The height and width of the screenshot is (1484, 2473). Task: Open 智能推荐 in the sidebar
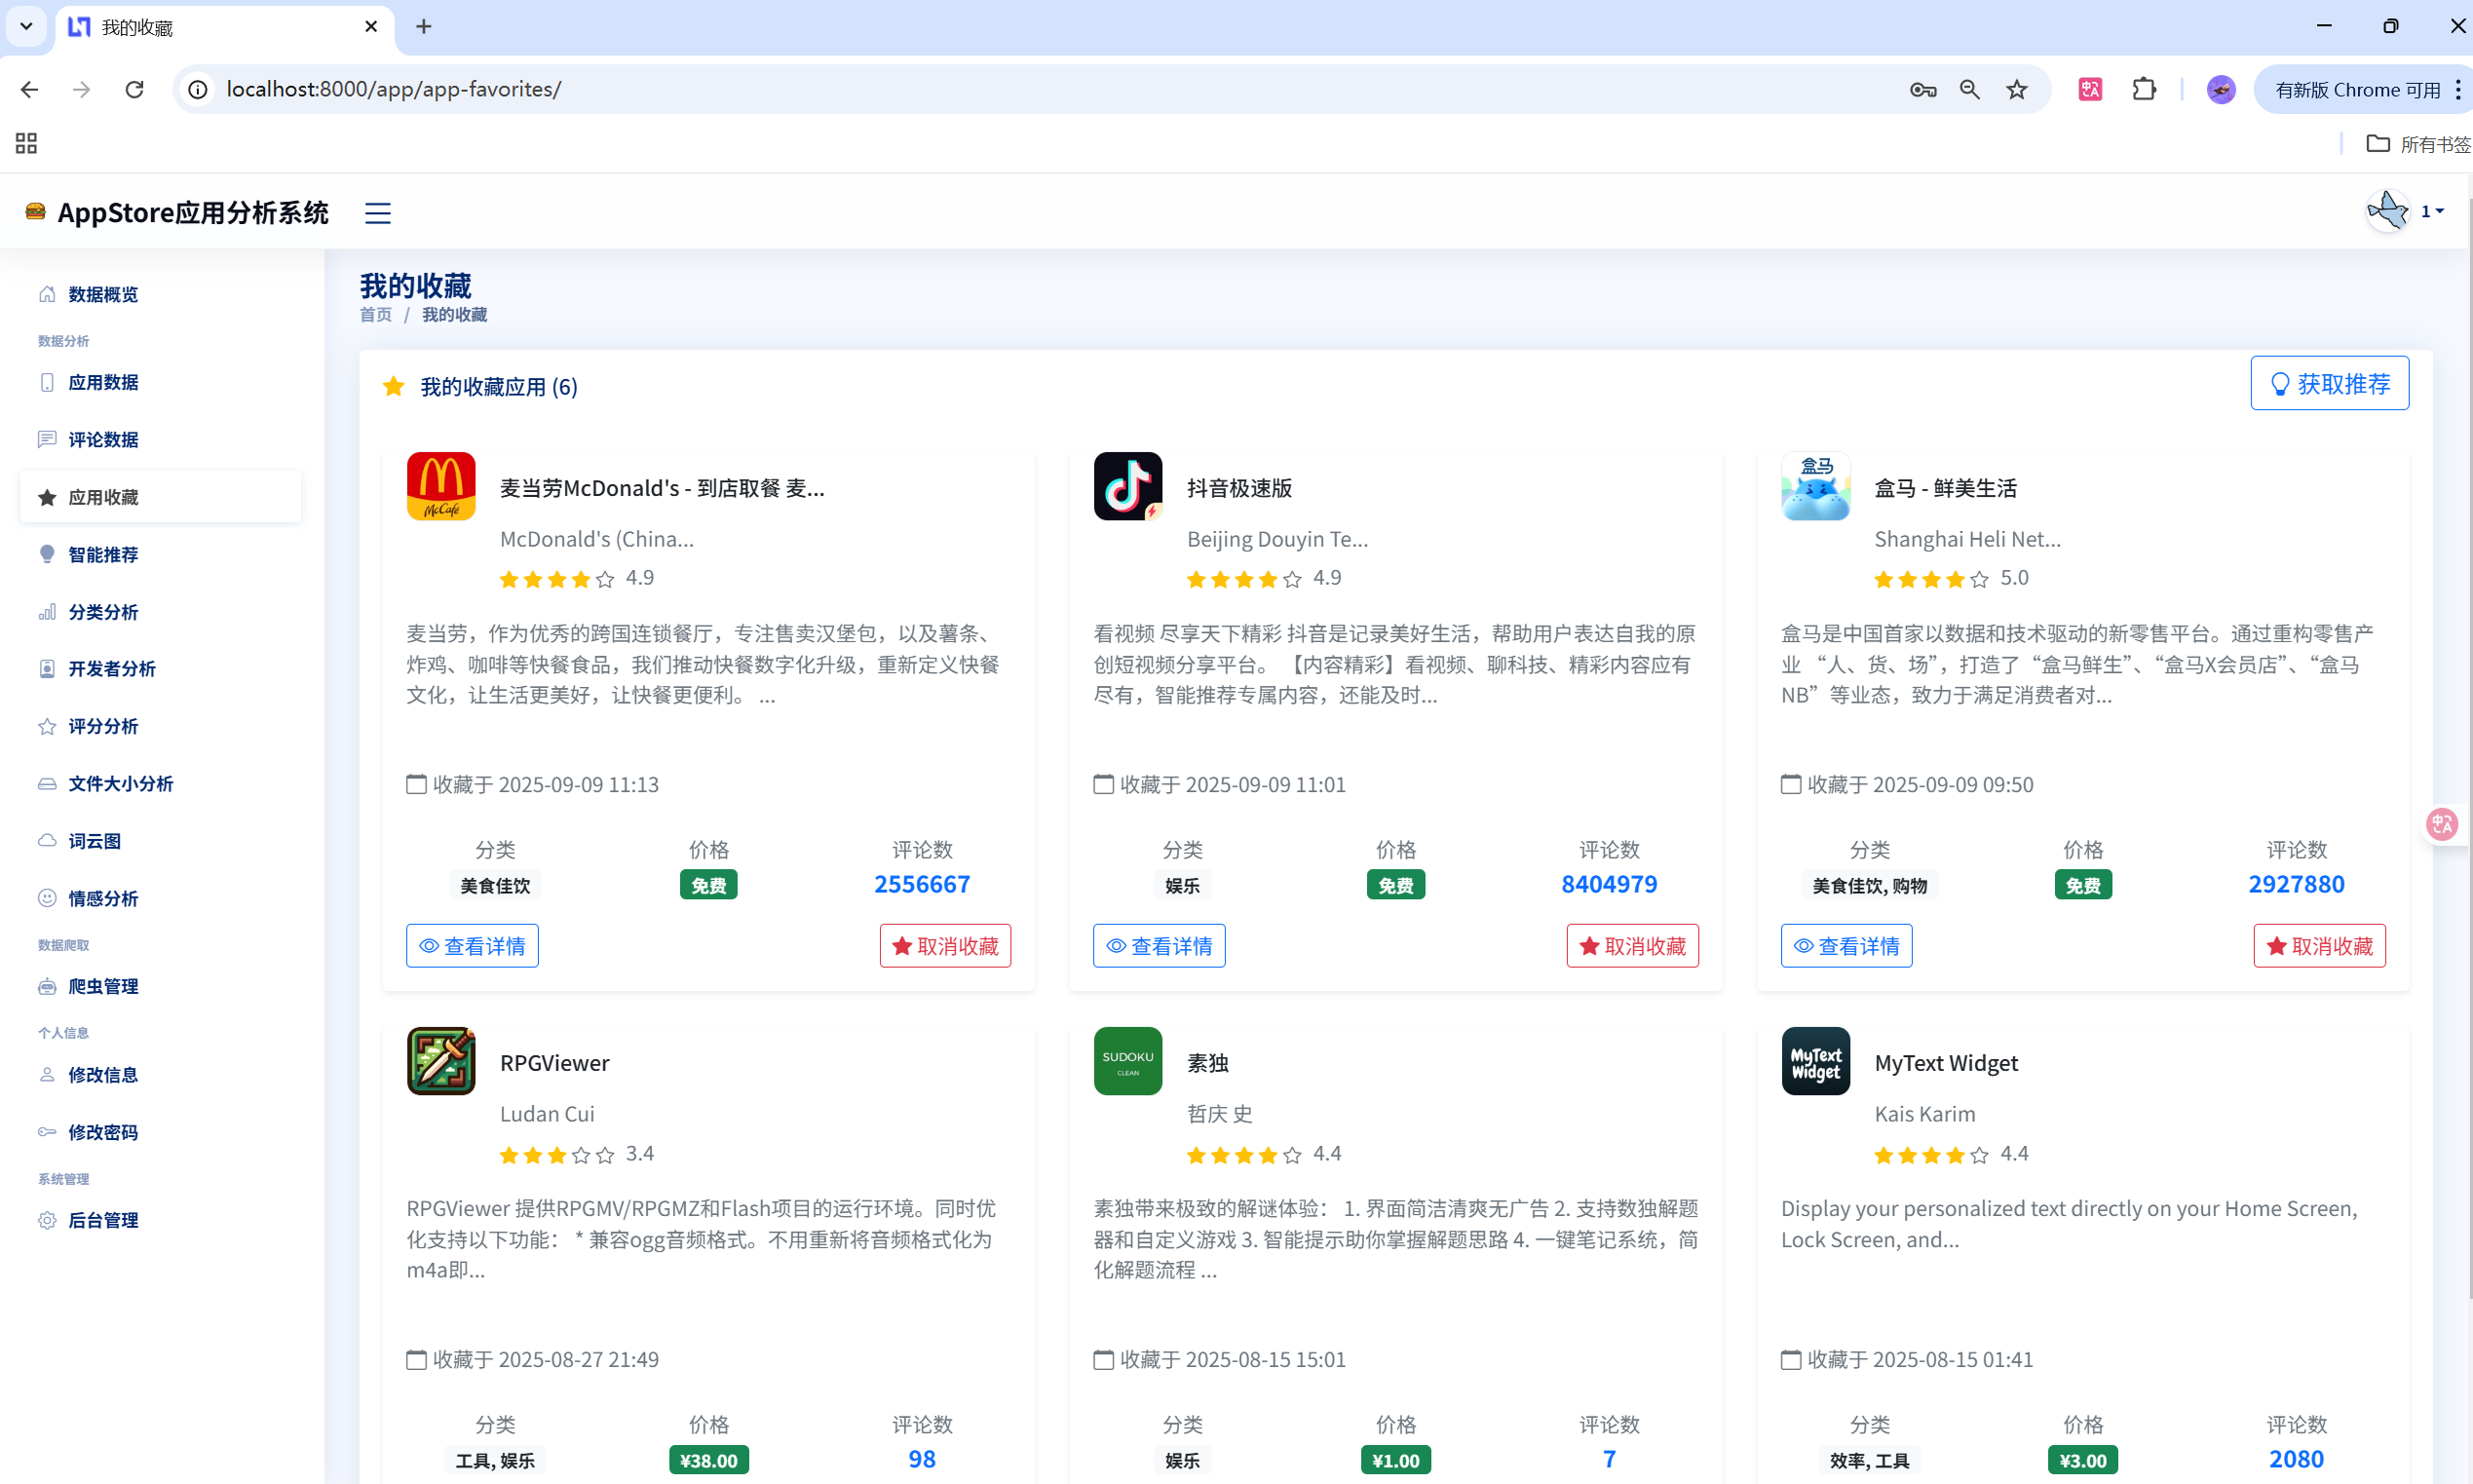(160, 554)
